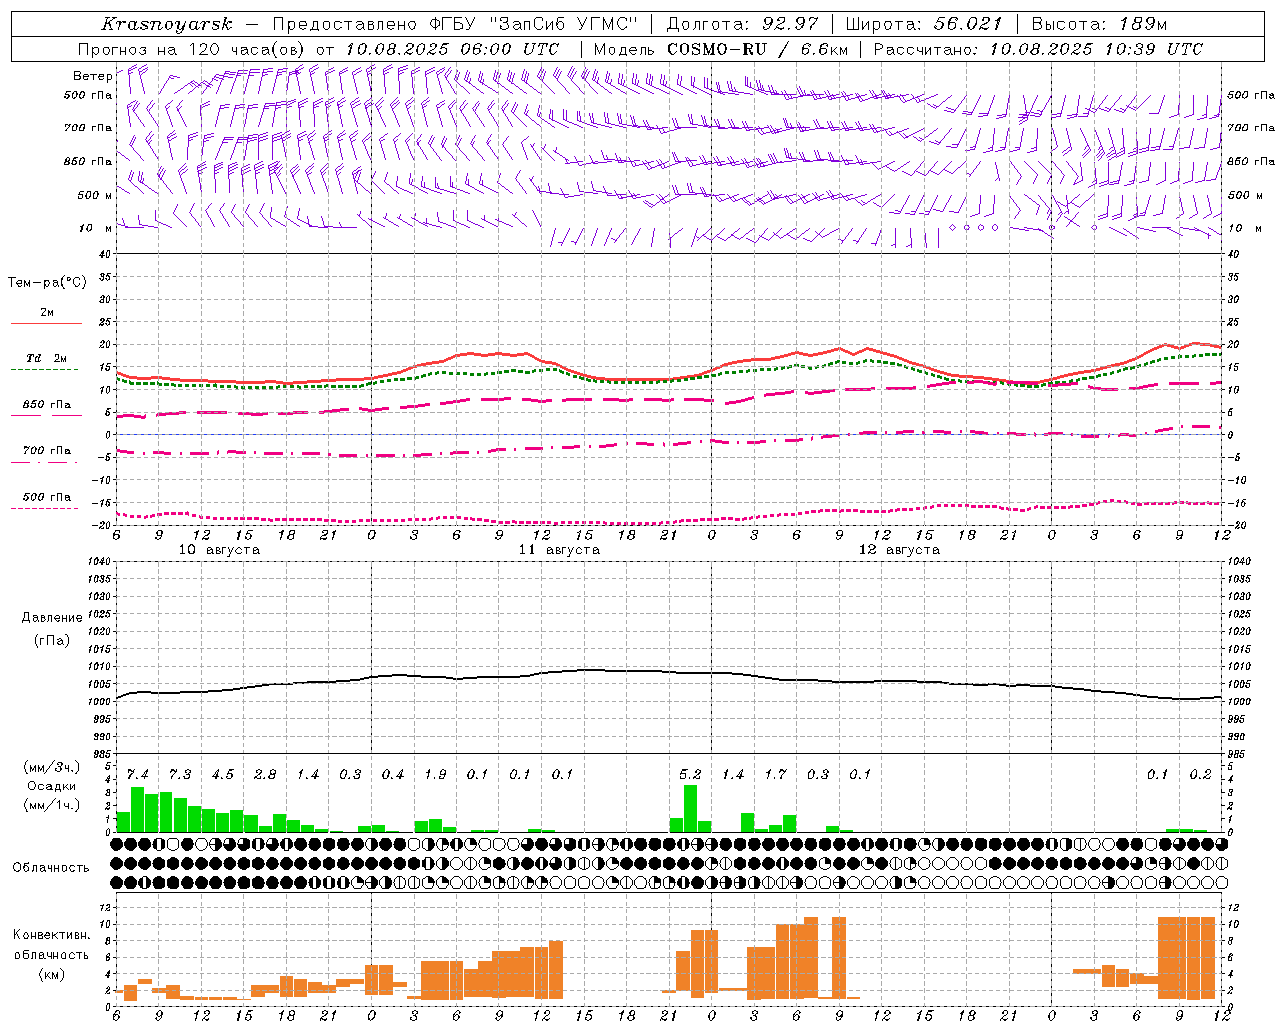
Task: Click the Осадки precipitation label
Action: [x=51, y=786]
